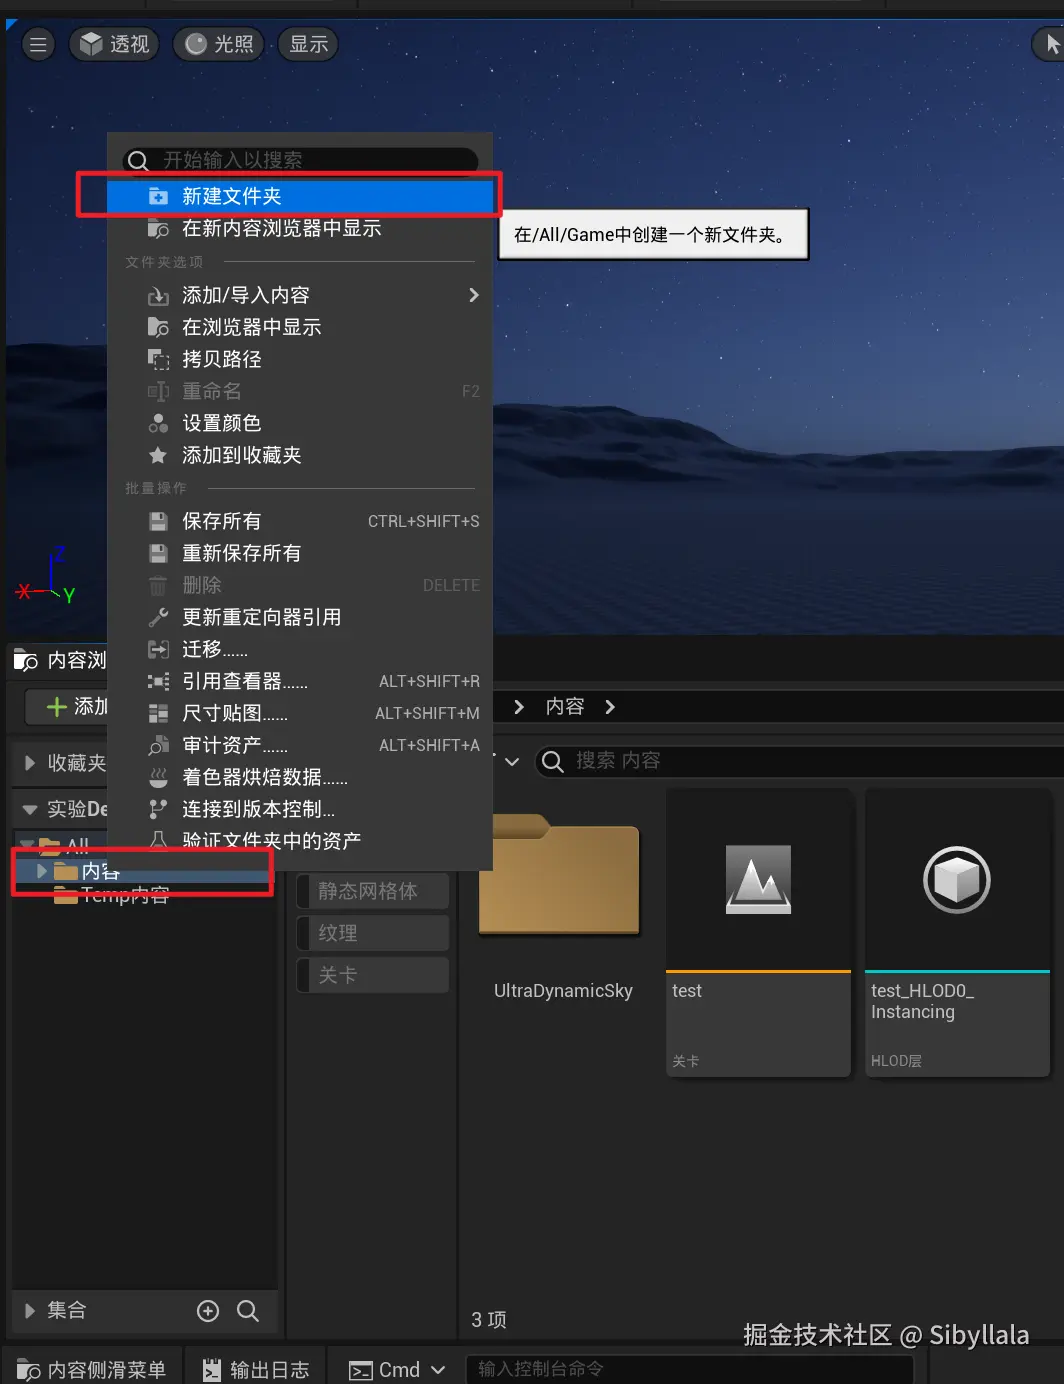This screenshot has height=1384, width=1064.
Task: Choose 在新内容浏览器中显示 menu entry
Action: tap(300, 228)
